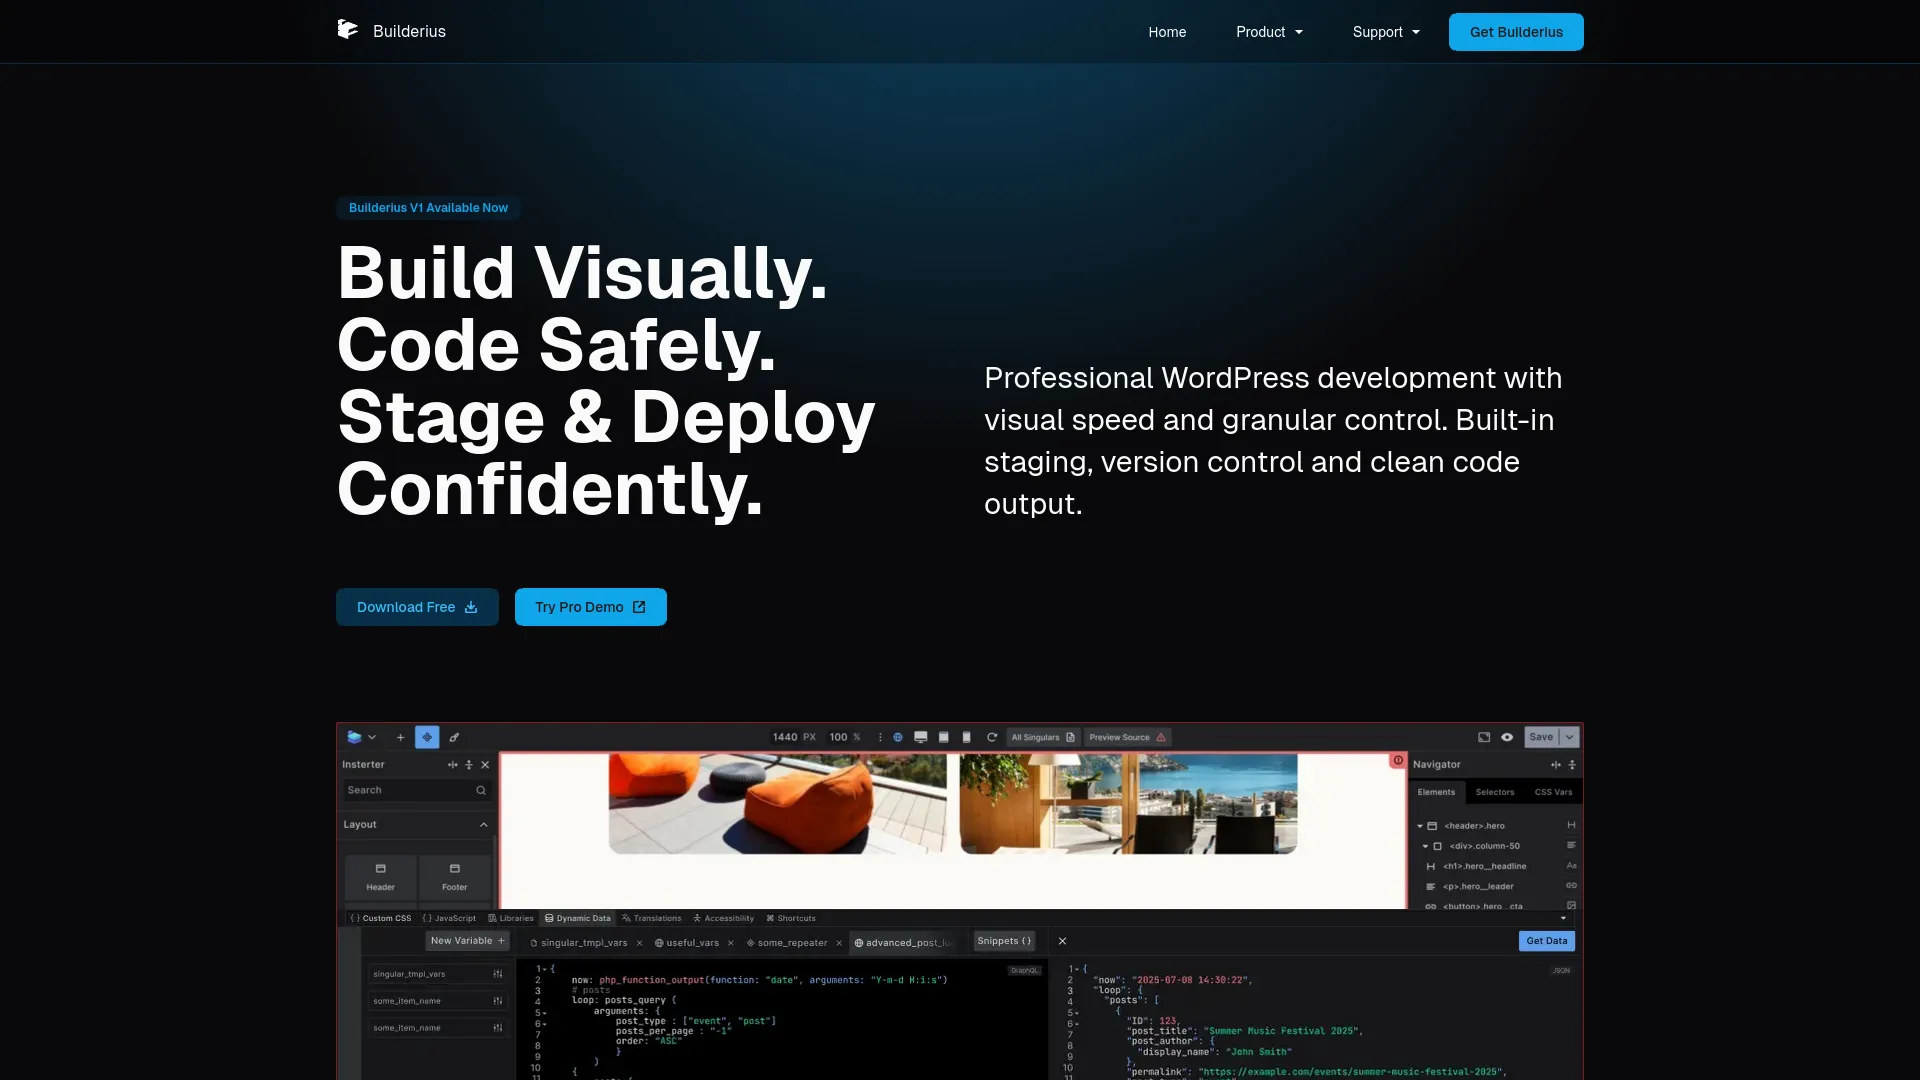Insert the Header layout element
This screenshot has width=1920, height=1080.
(x=381, y=877)
